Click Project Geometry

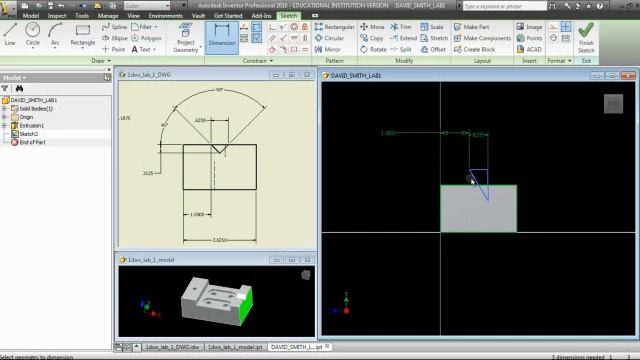click(186, 38)
